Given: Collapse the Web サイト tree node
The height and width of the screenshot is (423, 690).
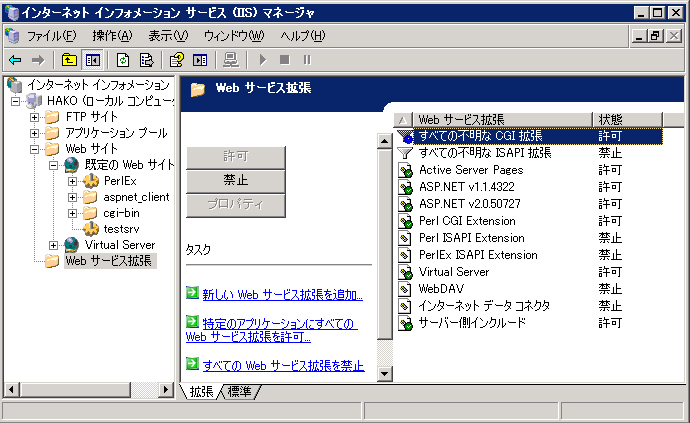Looking at the screenshot, I should [34, 149].
